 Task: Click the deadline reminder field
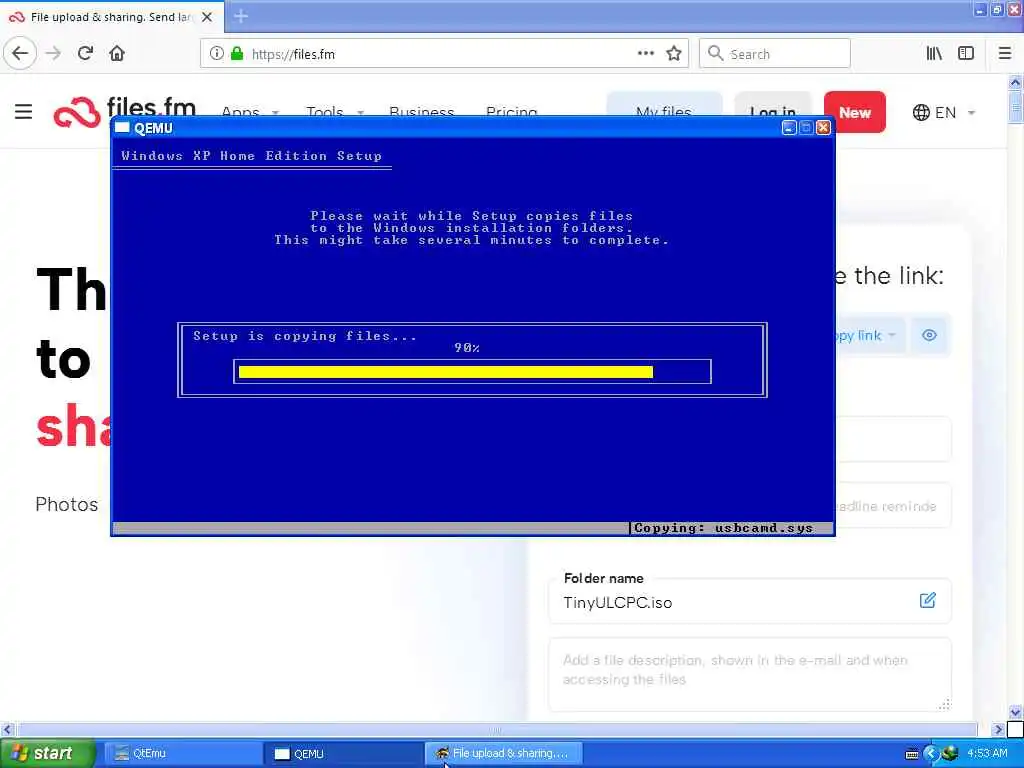pyautogui.click(x=891, y=505)
